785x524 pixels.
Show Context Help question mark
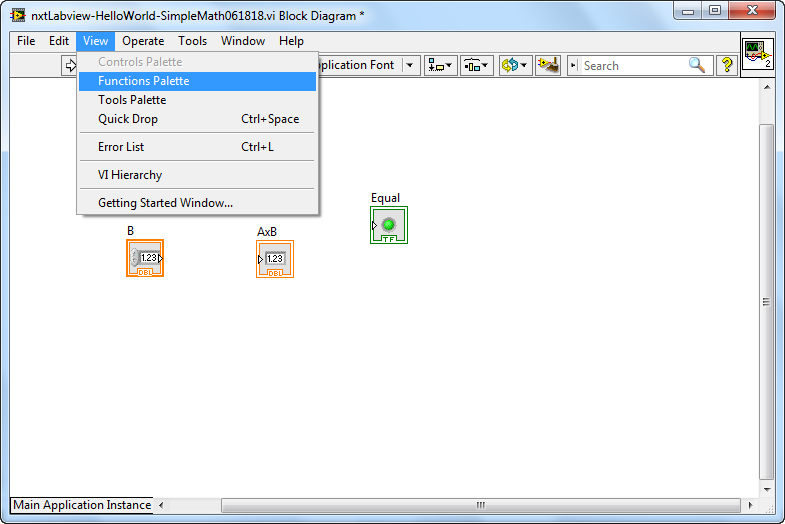tap(727, 66)
